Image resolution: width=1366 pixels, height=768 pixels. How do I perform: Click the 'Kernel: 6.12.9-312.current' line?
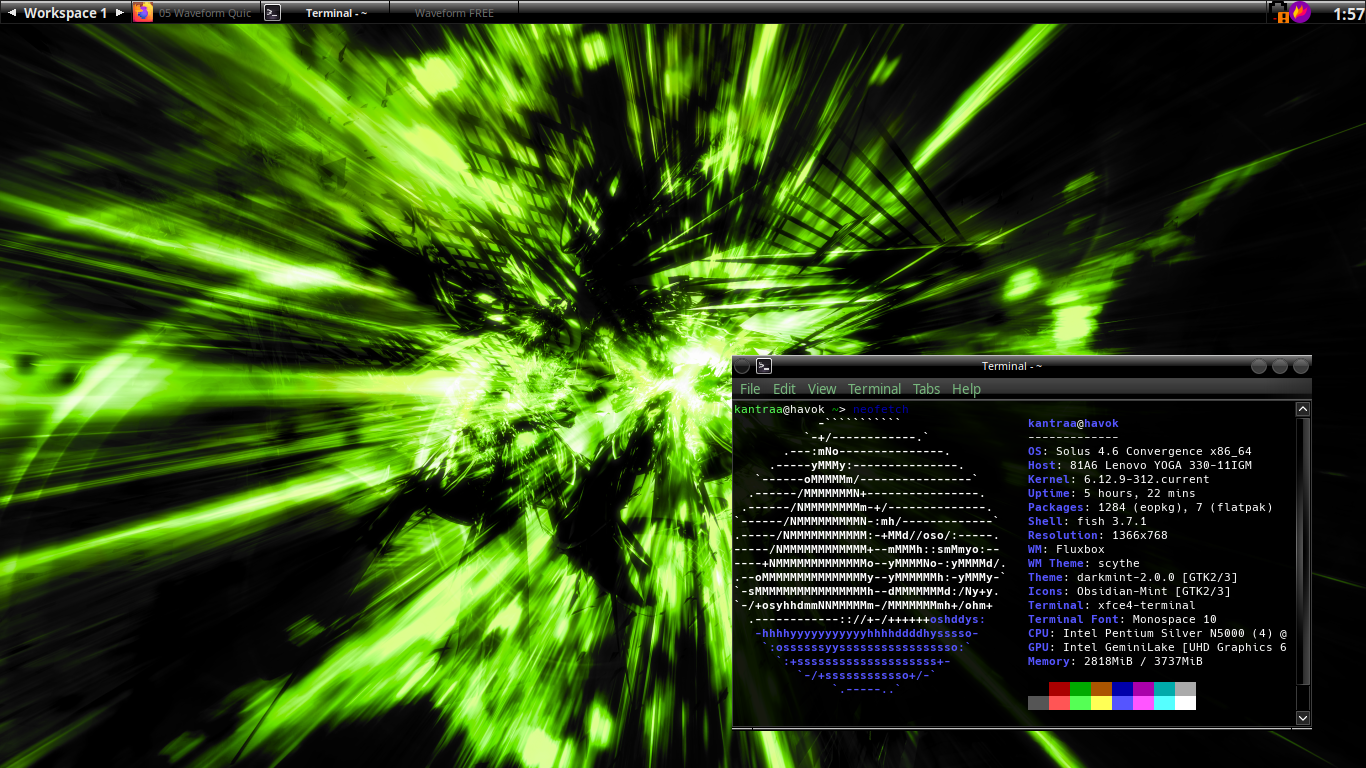pos(1119,480)
